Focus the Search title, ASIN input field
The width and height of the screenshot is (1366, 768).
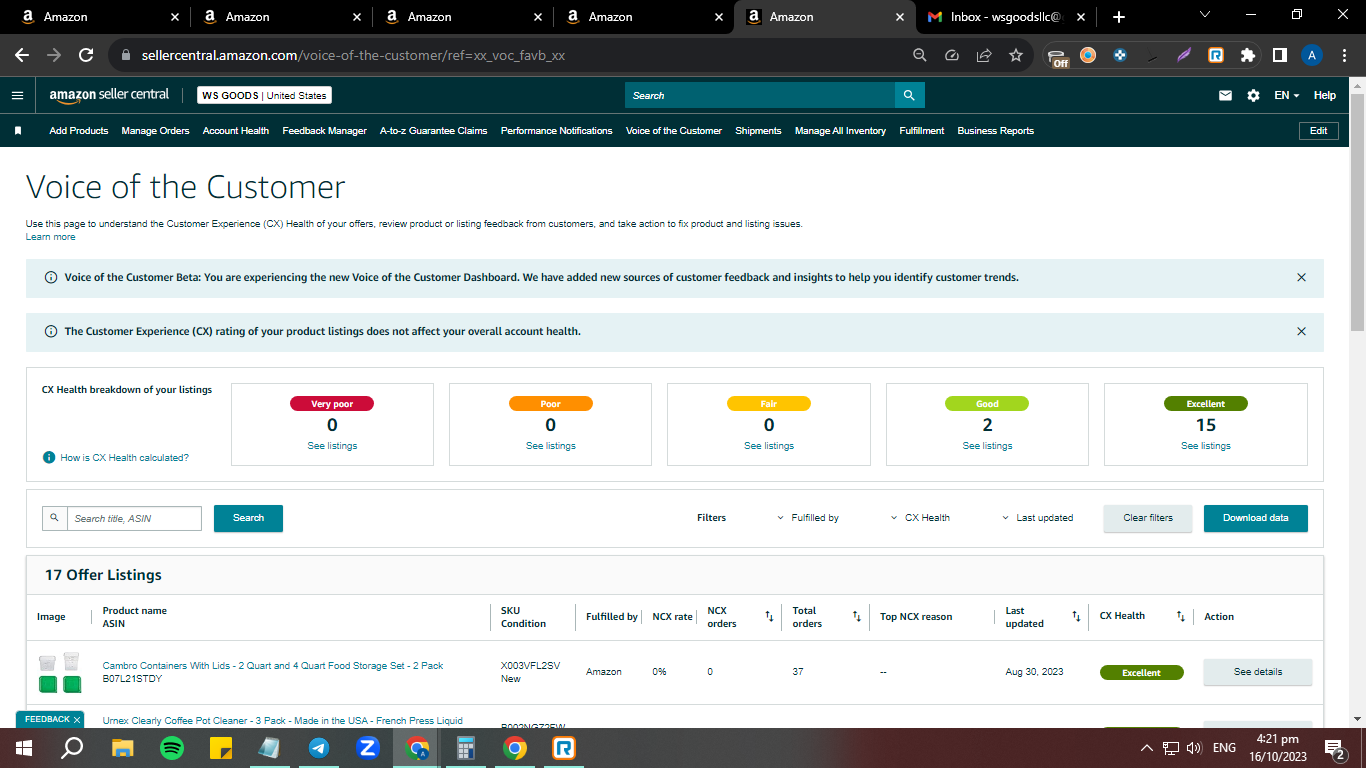click(x=135, y=518)
